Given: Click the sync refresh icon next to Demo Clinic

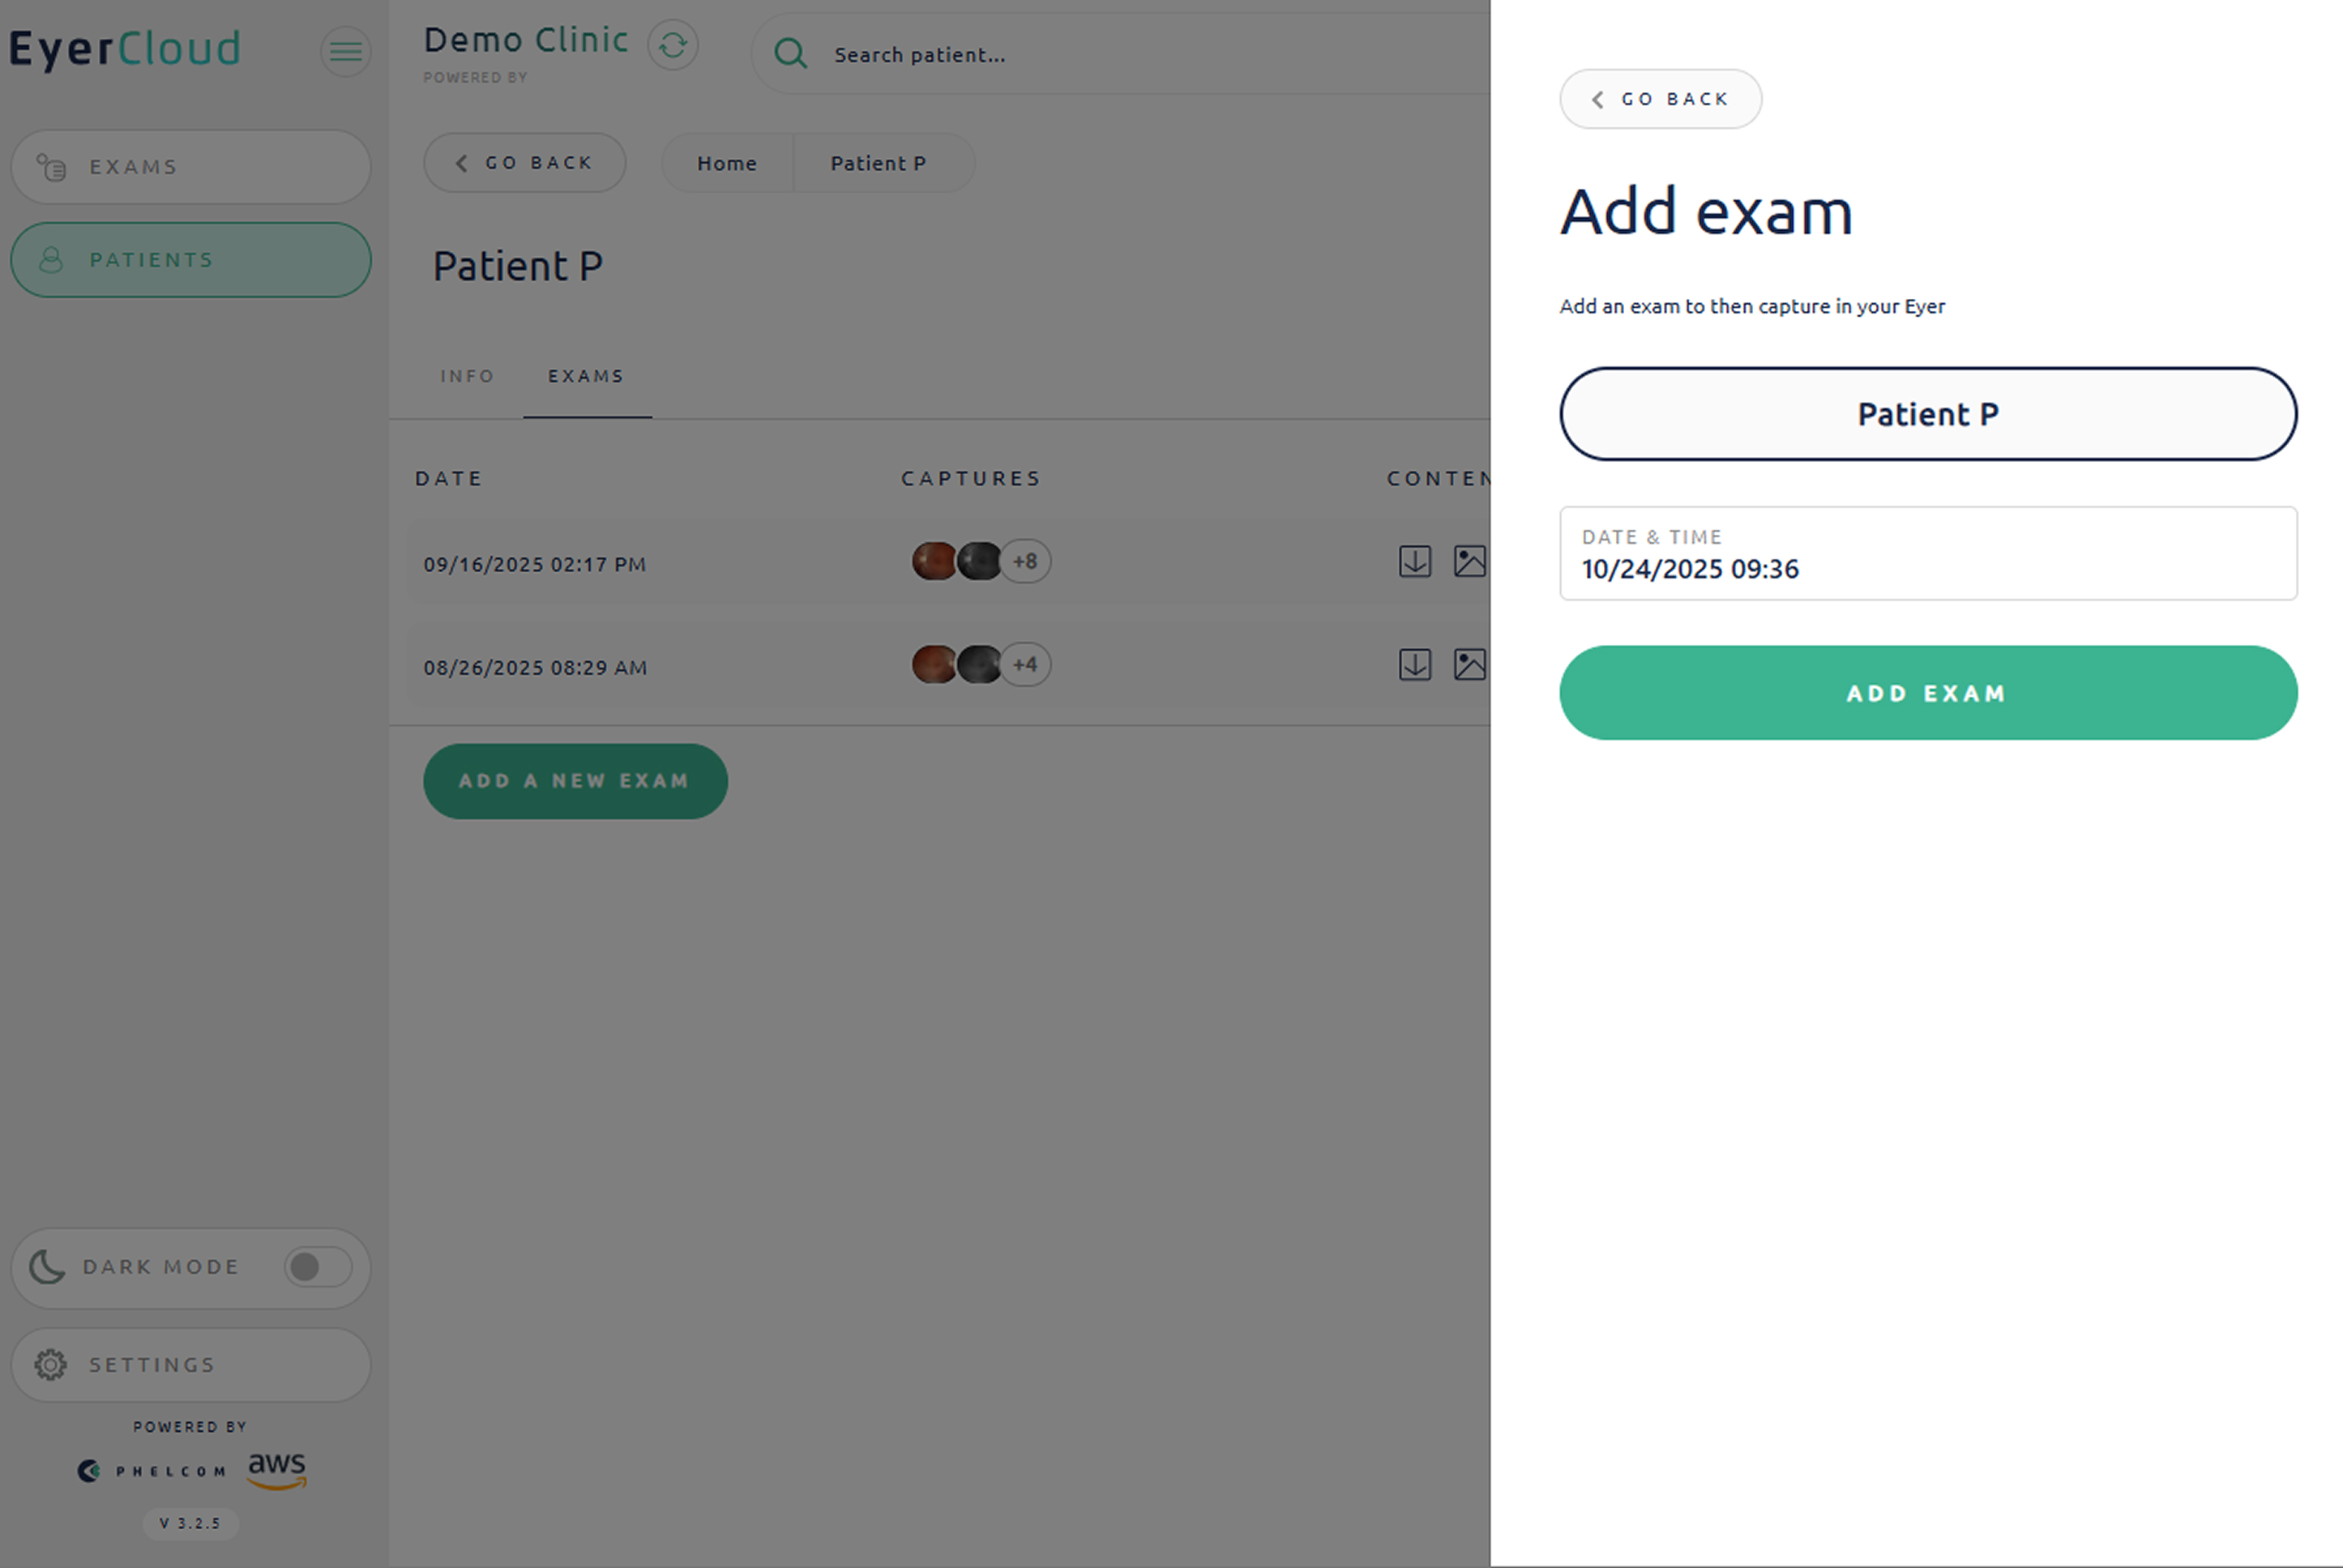Looking at the screenshot, I should point(673,45).
